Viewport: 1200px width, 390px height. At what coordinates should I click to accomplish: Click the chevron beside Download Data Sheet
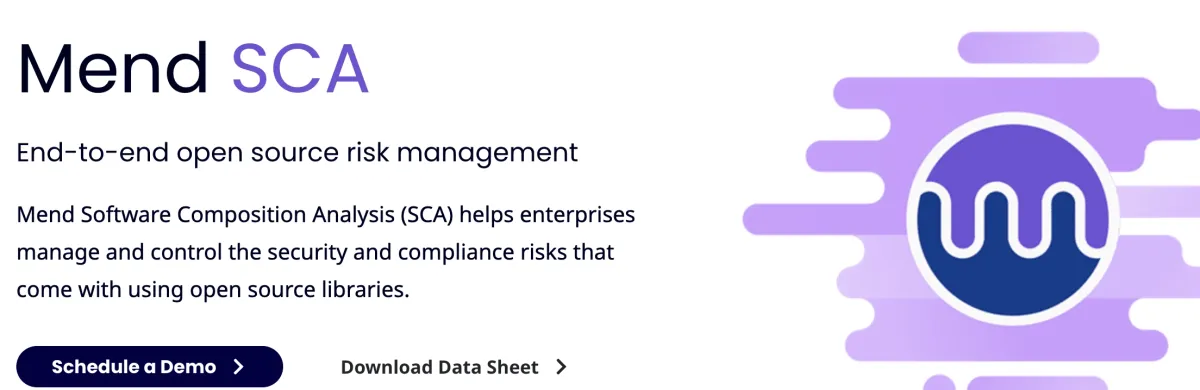(561, 367)
